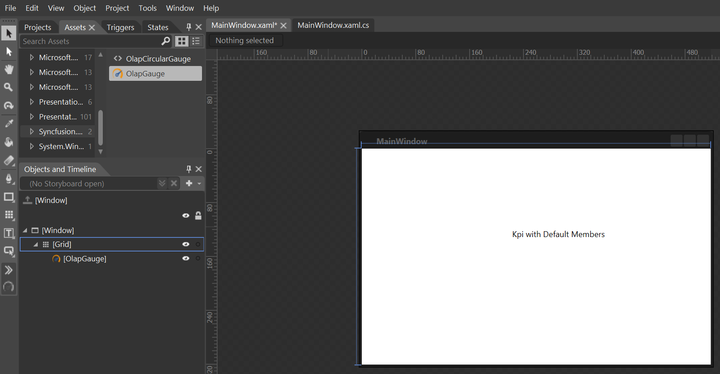Select the Camera Orbit tool

pos(9,105)
